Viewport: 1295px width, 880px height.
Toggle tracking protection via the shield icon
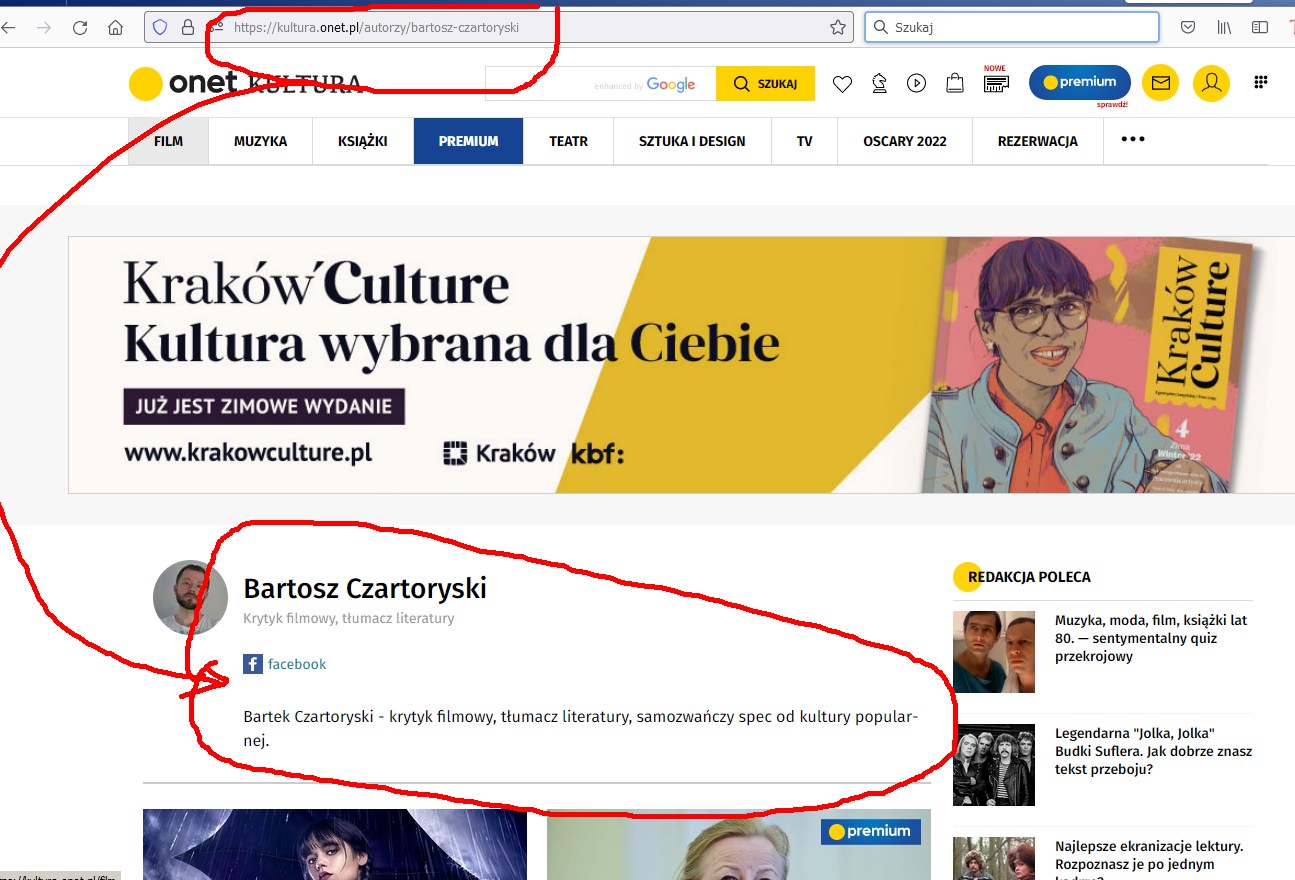(159, 27)
